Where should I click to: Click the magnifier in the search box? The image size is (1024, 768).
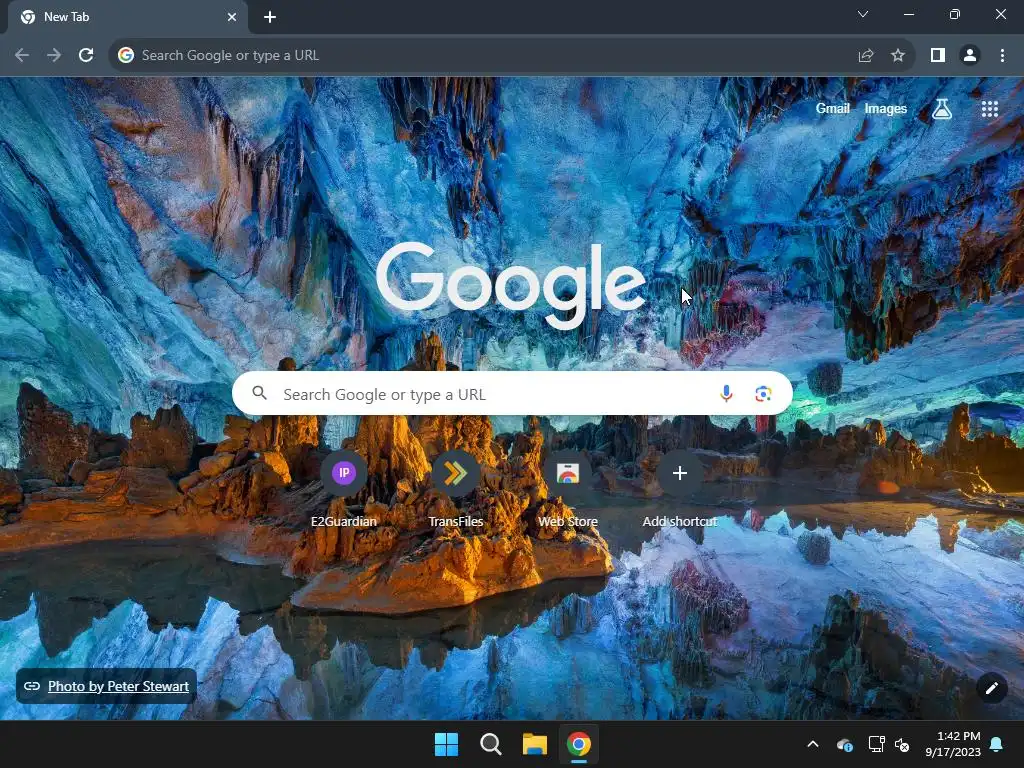point(259,393)
